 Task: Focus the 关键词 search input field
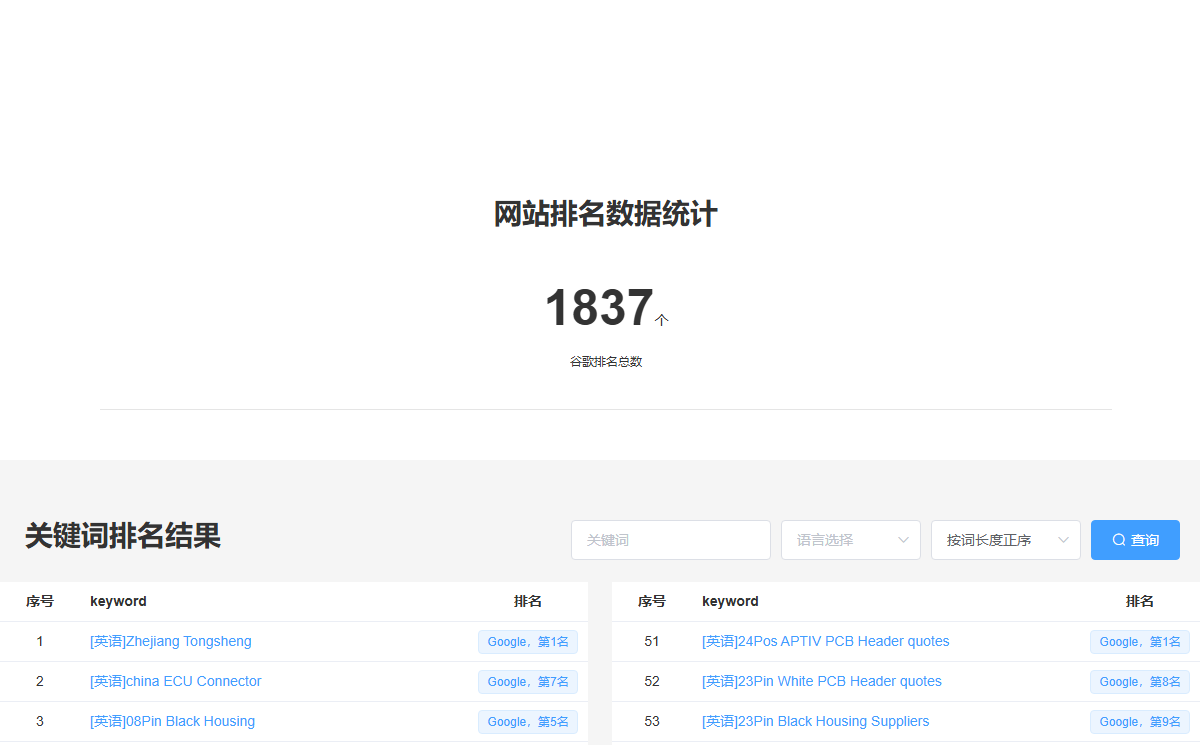tap(671, 540)
